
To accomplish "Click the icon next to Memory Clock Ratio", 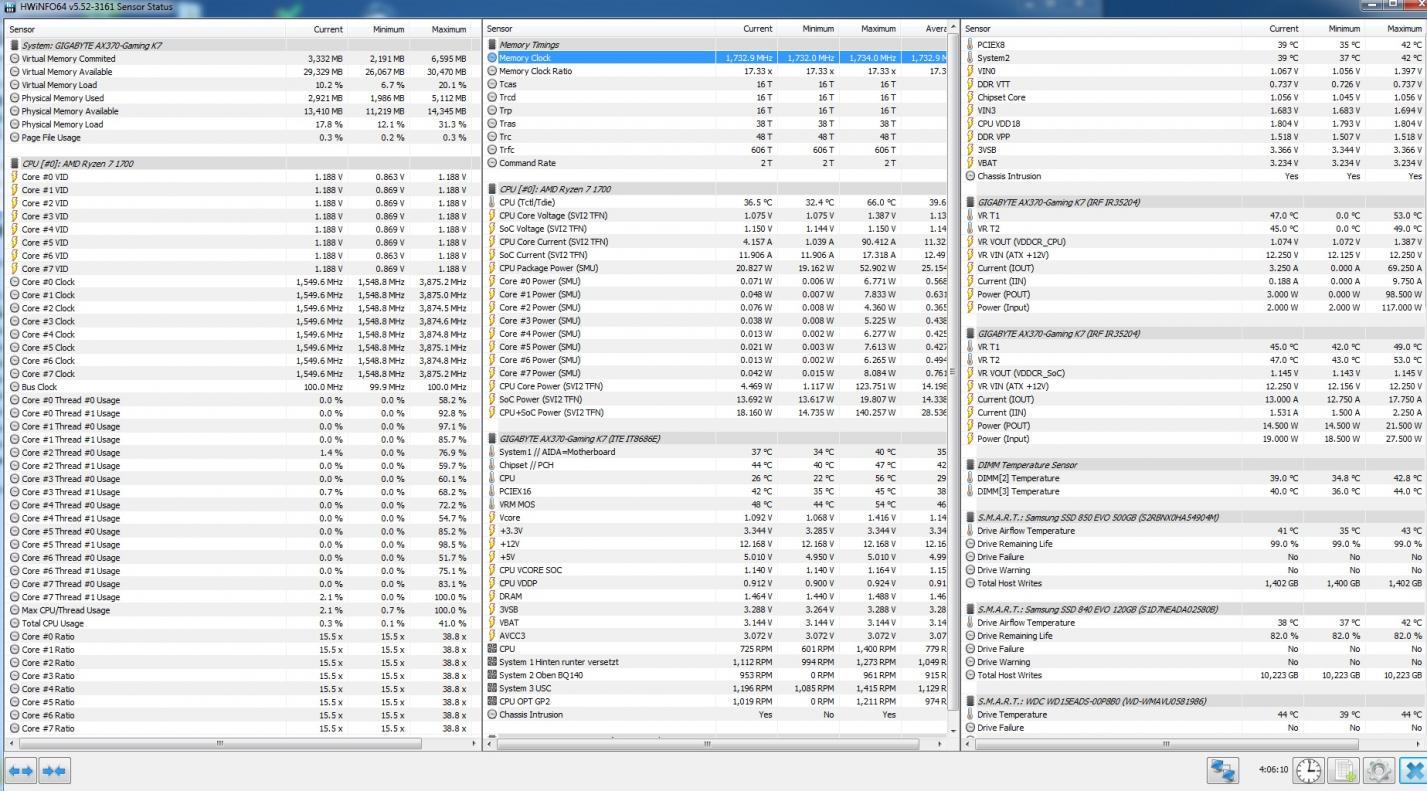I will pyautogui.click(x=491, y=71).
